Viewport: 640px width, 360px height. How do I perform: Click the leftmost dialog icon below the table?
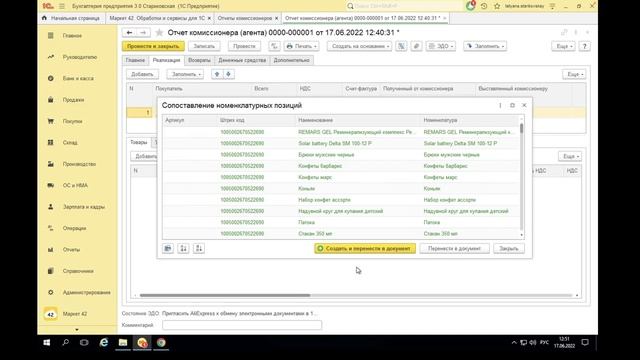[x=168, y=248]
